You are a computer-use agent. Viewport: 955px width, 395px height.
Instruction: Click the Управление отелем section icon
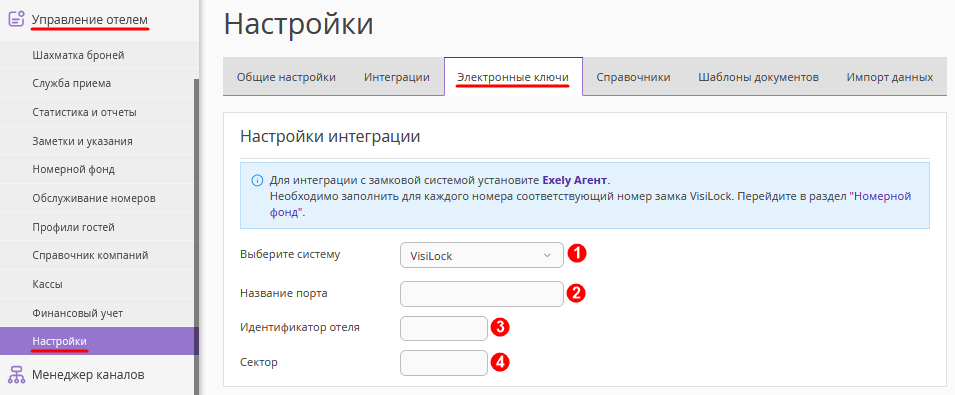pyautogui.click(x=16, y=19)
